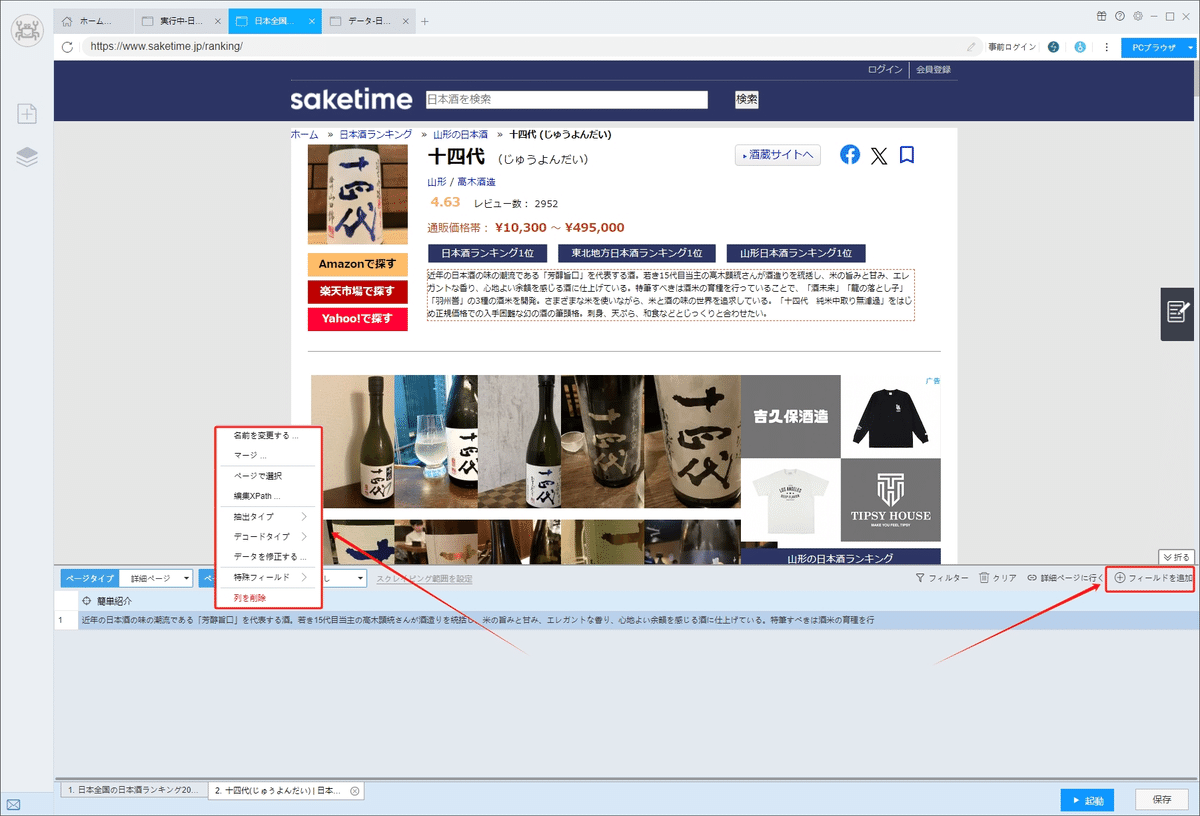Switch to bottom tab 日本全国の日本酒ランキング
This screenshot has height=816, width=1200.
tap(133, 790)
